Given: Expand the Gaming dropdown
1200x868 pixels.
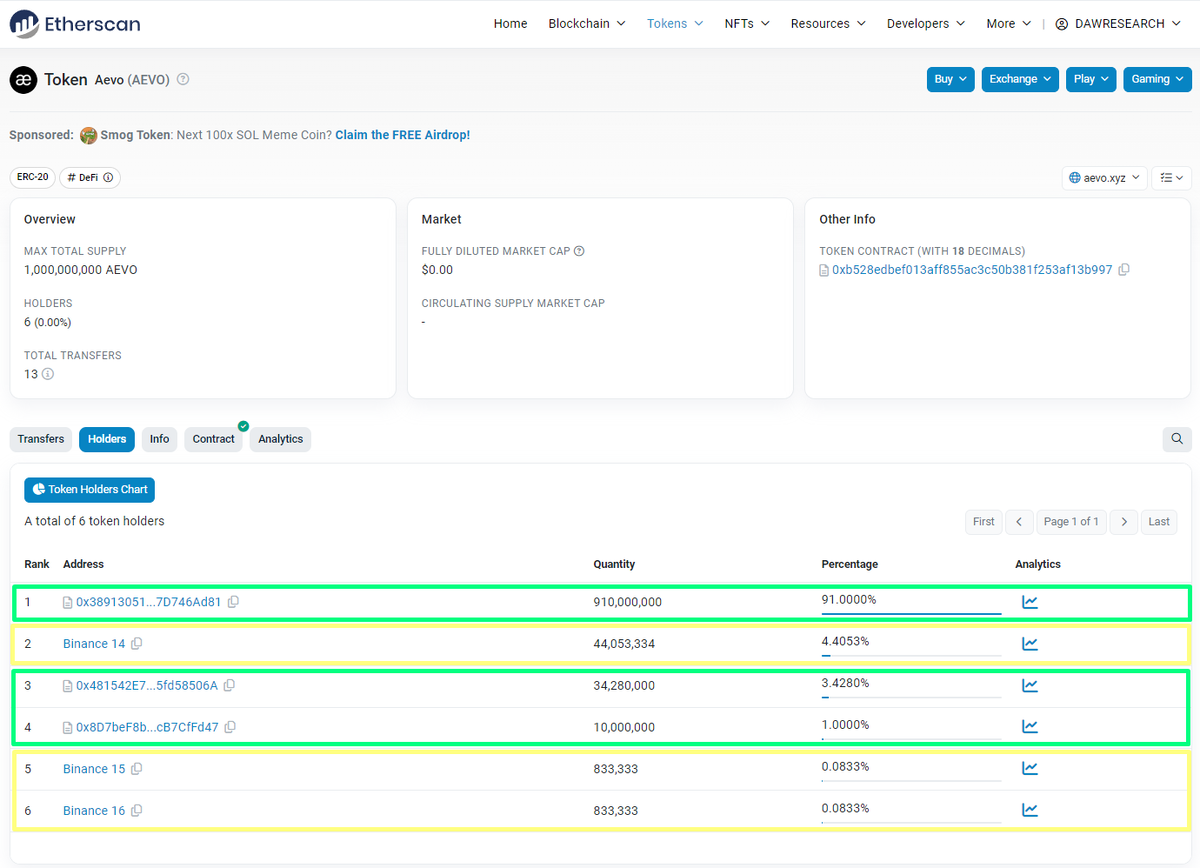Looking at the screenshot, I should click(x=1157, y=79).
